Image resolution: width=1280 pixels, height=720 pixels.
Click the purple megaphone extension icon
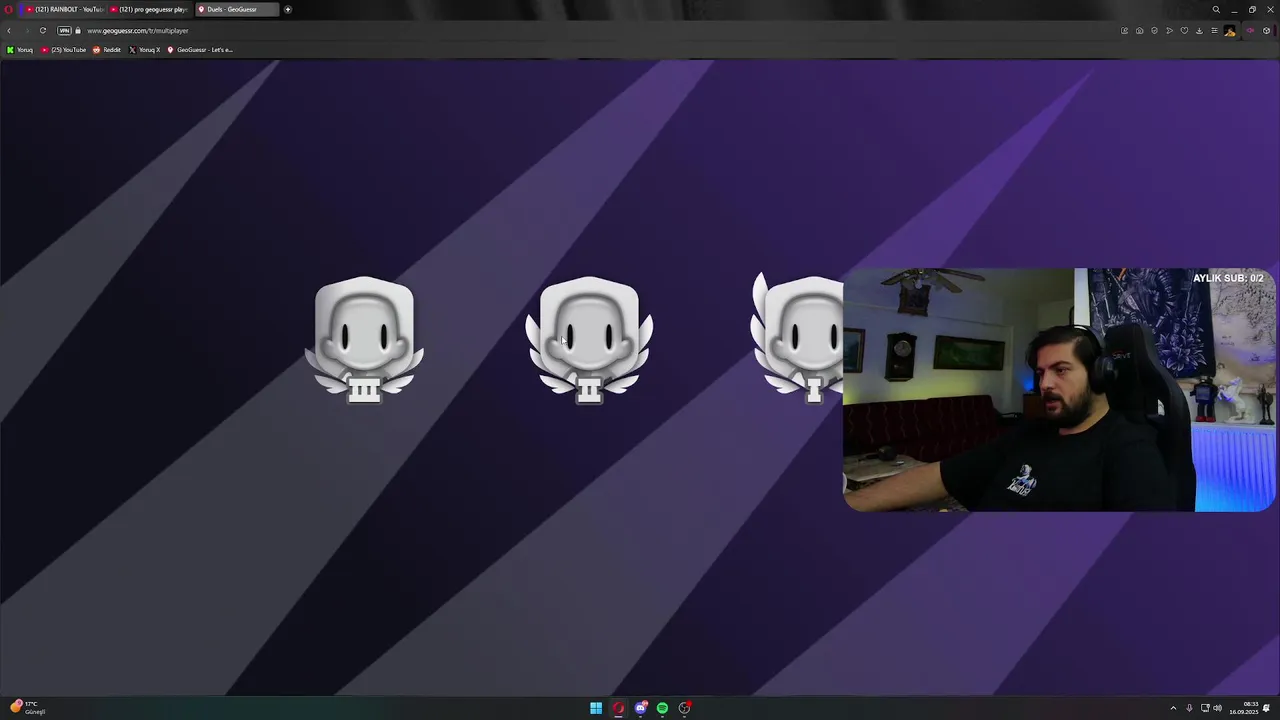1250,30
